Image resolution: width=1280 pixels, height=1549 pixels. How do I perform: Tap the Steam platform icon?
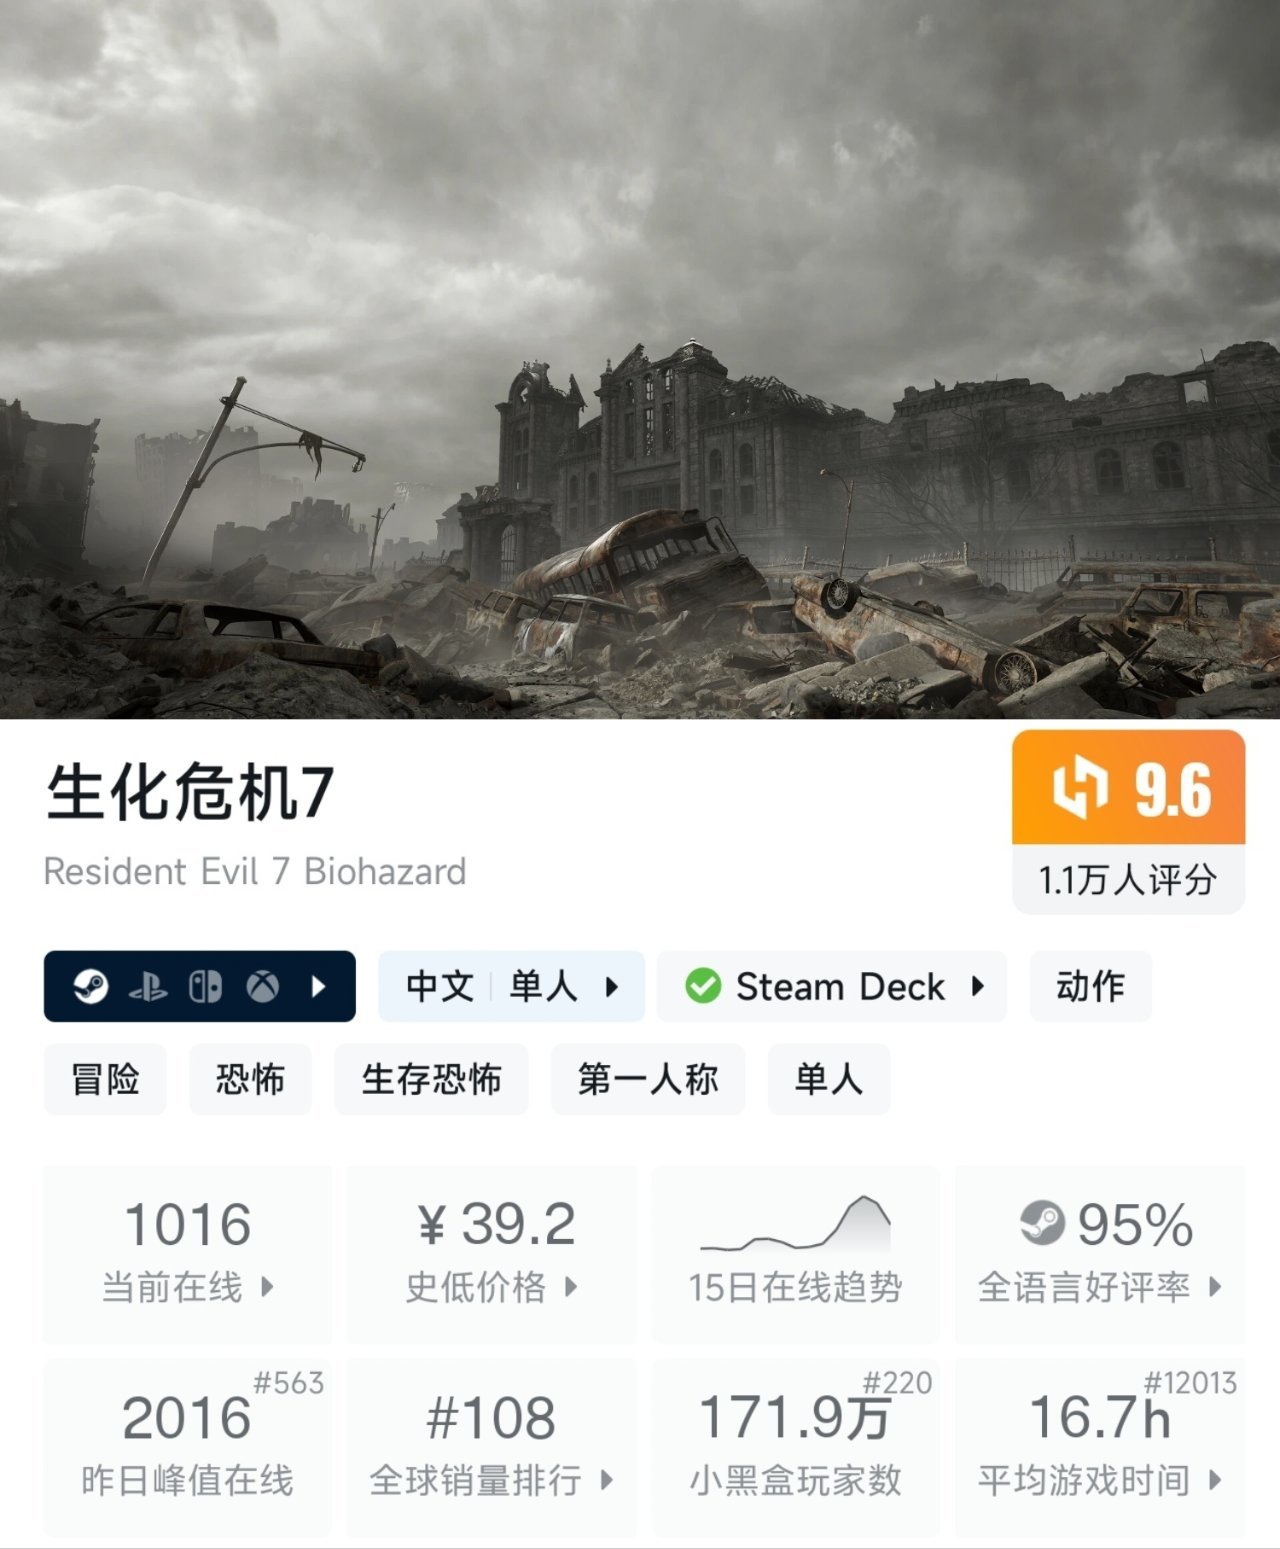(91, 987)
